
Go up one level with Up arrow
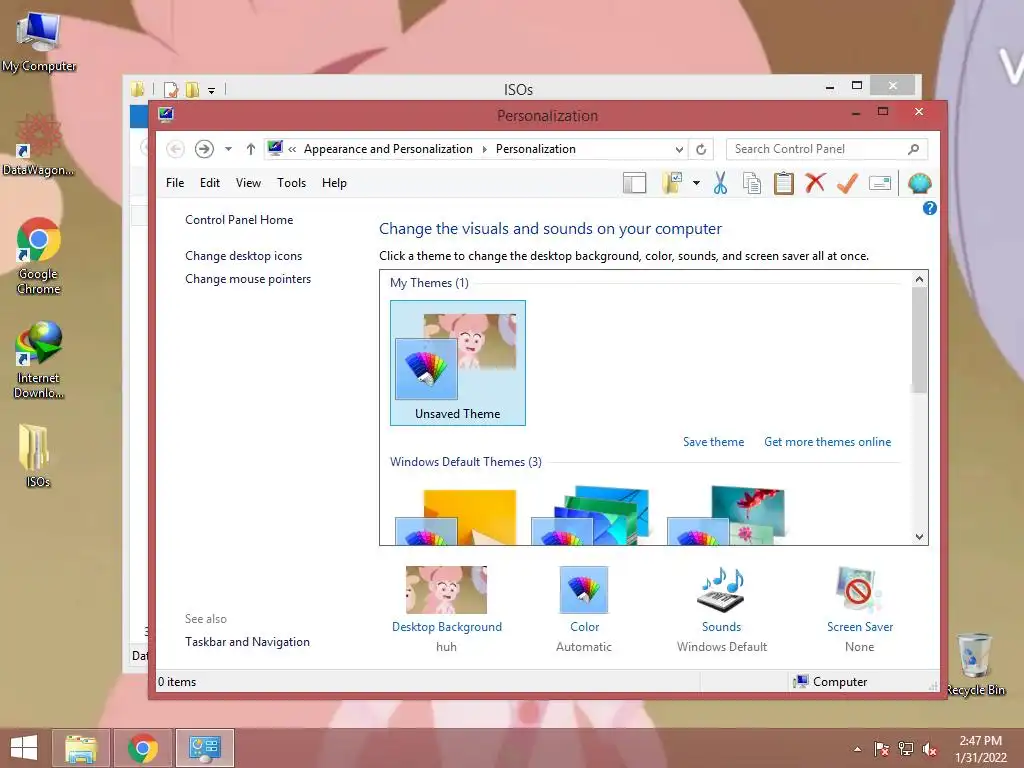click(x=251, y=149)
